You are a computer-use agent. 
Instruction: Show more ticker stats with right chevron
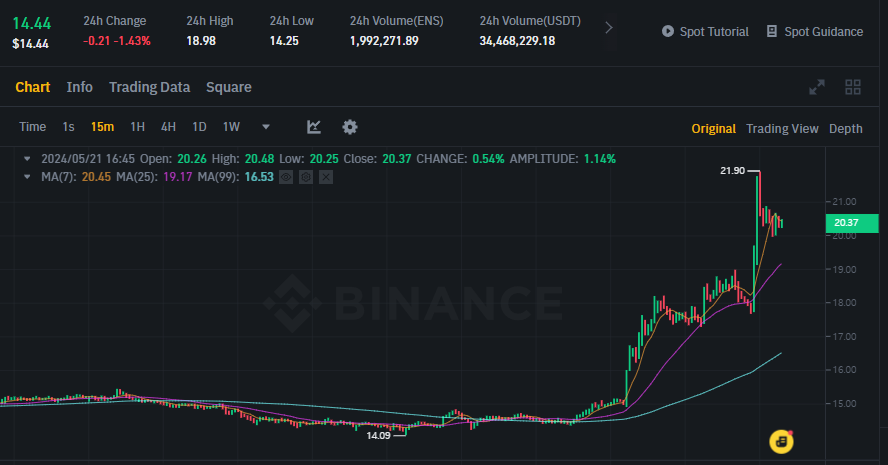click(609, 28)
